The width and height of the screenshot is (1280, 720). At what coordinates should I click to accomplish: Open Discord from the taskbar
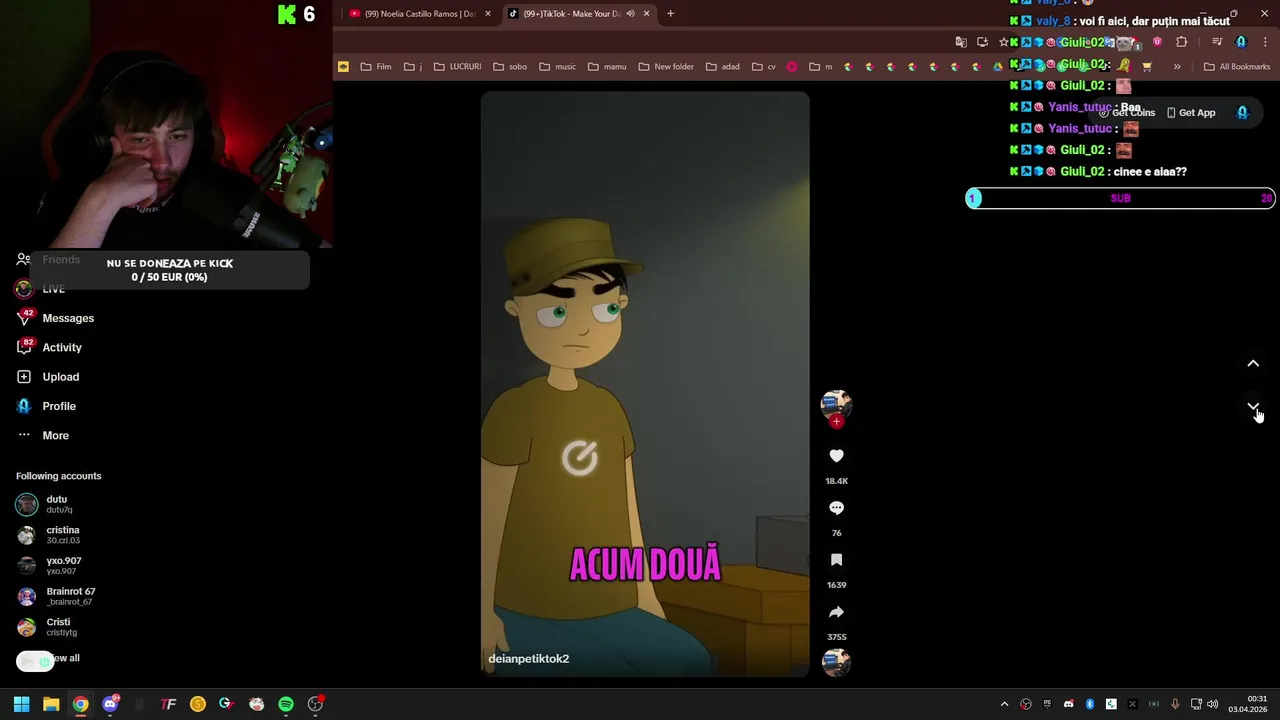[110, 704]
